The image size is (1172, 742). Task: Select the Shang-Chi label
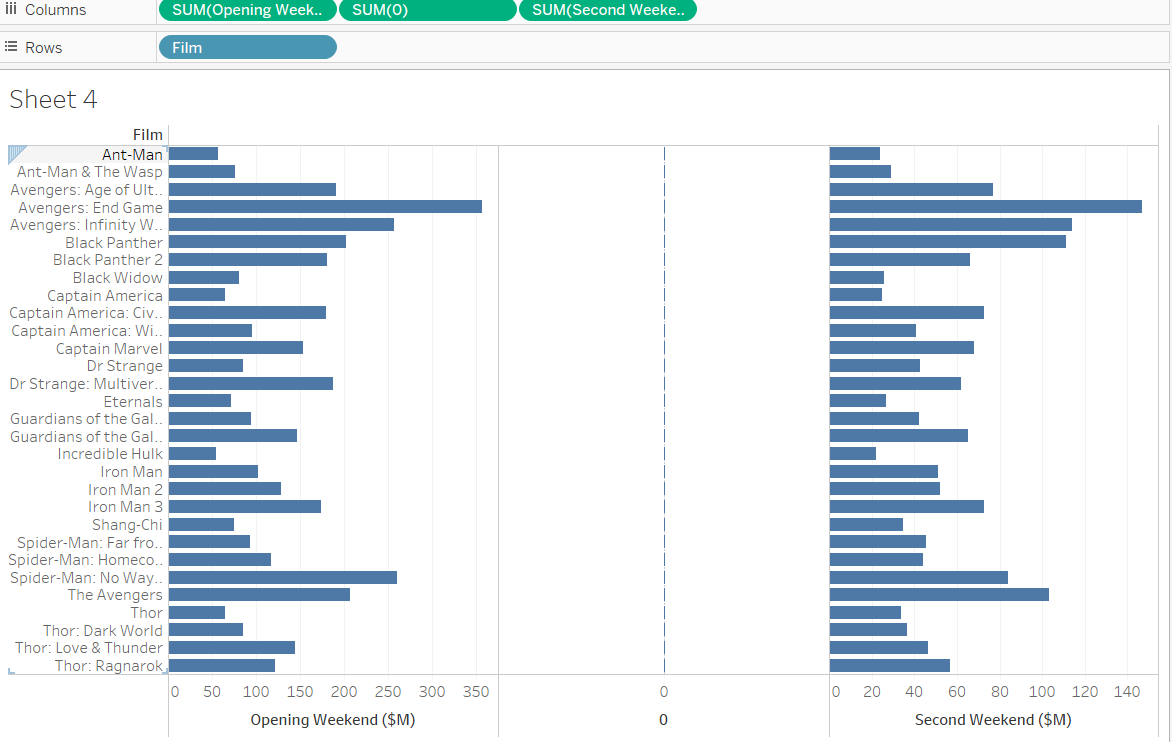point(127,525)
